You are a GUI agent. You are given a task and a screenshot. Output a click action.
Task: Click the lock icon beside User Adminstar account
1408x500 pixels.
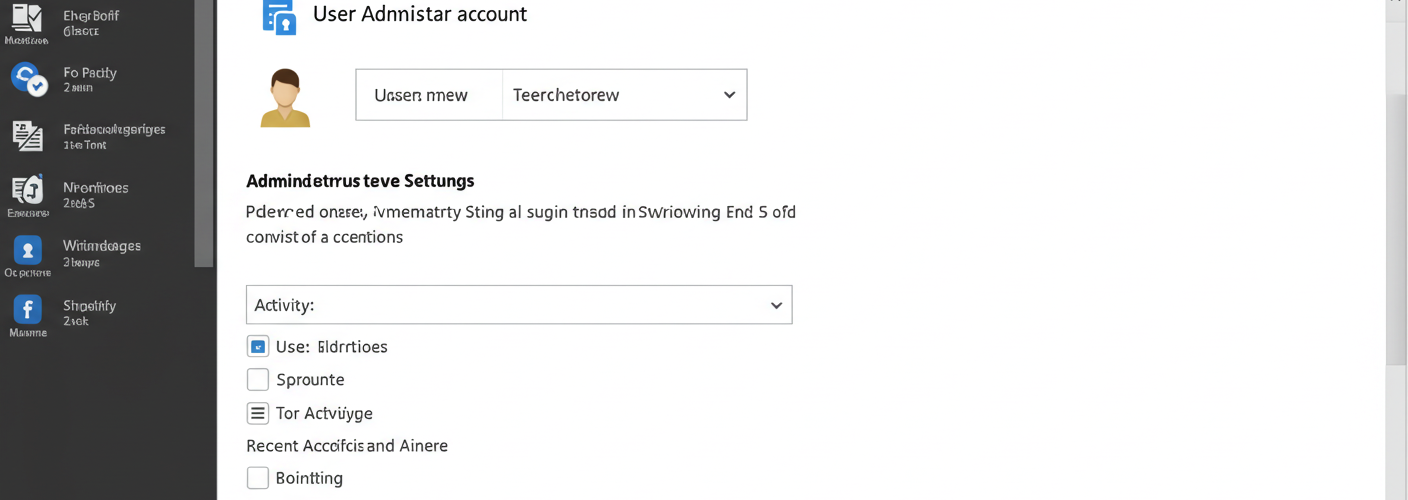pos(279,17)
